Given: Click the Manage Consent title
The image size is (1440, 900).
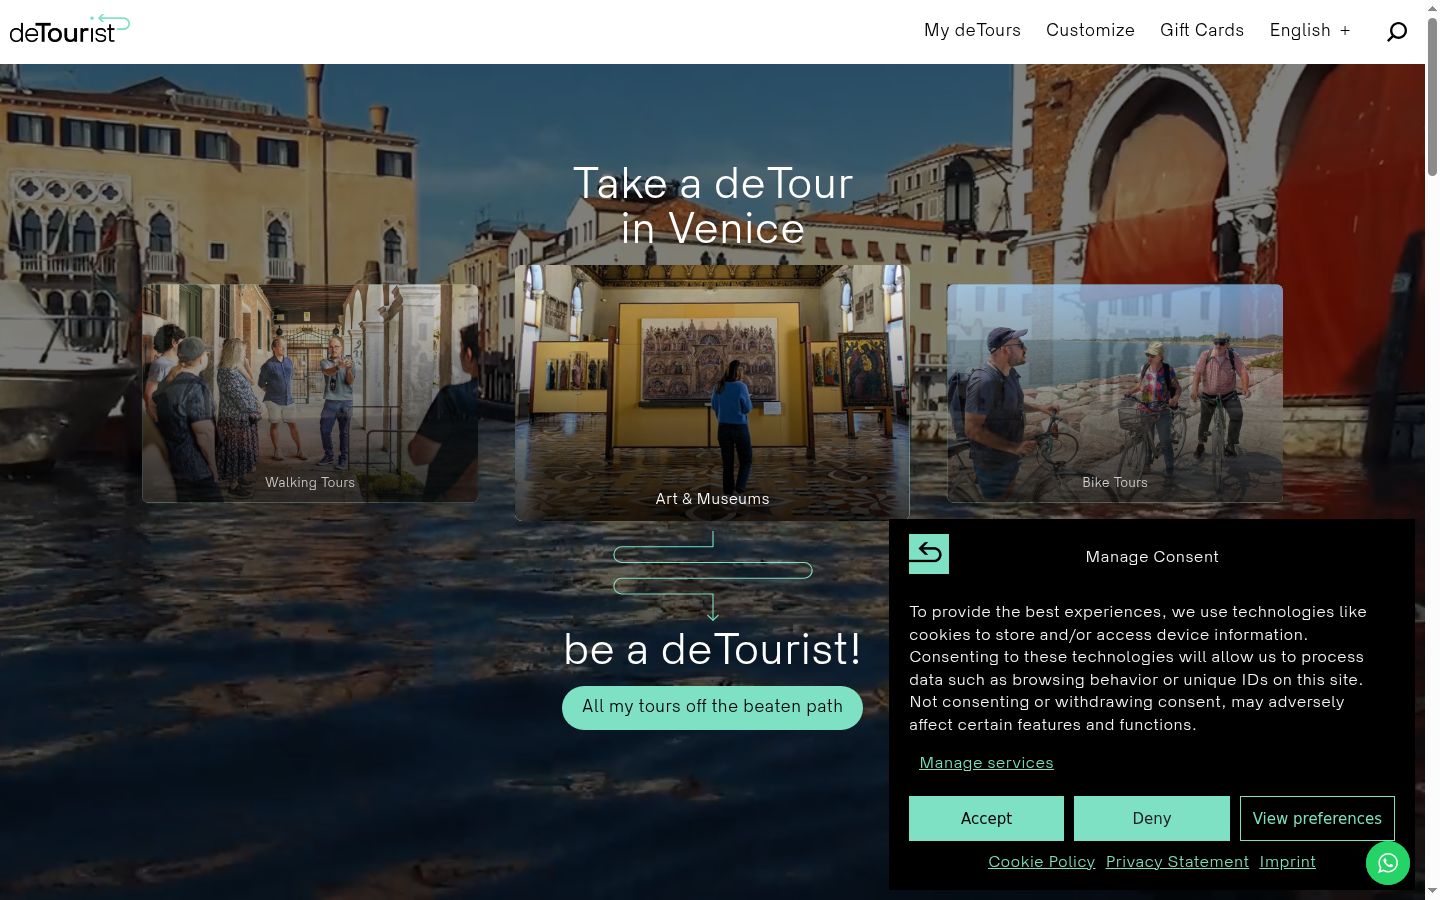Looking at the screenshot, I should (1152, 557).
